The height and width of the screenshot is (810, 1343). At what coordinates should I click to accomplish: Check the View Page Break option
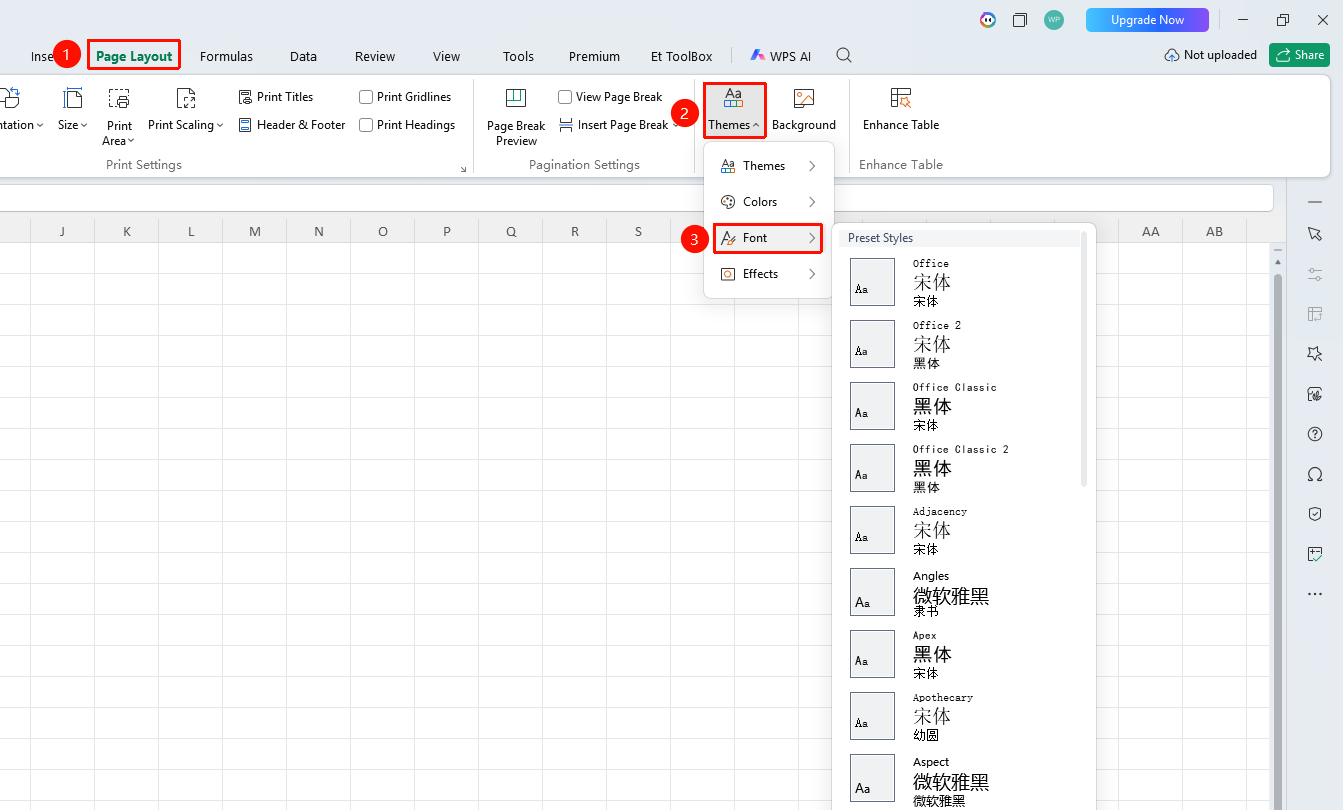[565, 97]
